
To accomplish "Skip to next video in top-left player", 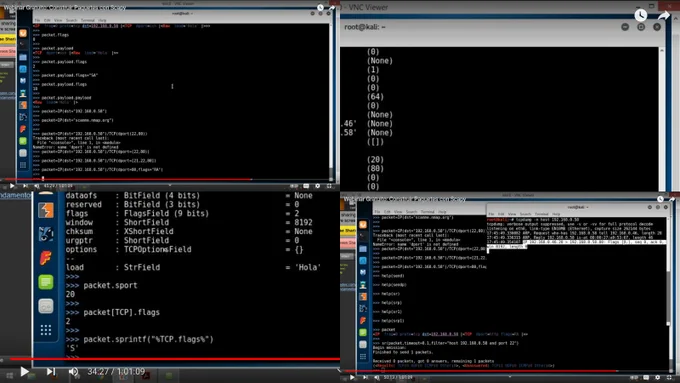I will point(25,186).
